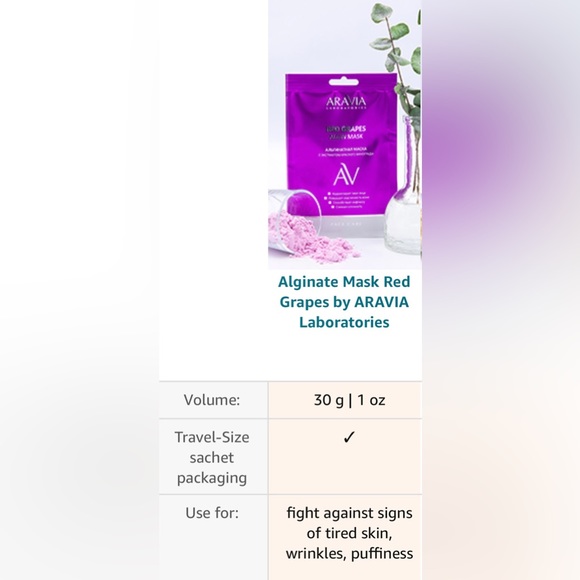The width and height of the screenshot is (580, 580).
Task: Select the Red Grapes Algin Mask package text
Action: point(345,132)
